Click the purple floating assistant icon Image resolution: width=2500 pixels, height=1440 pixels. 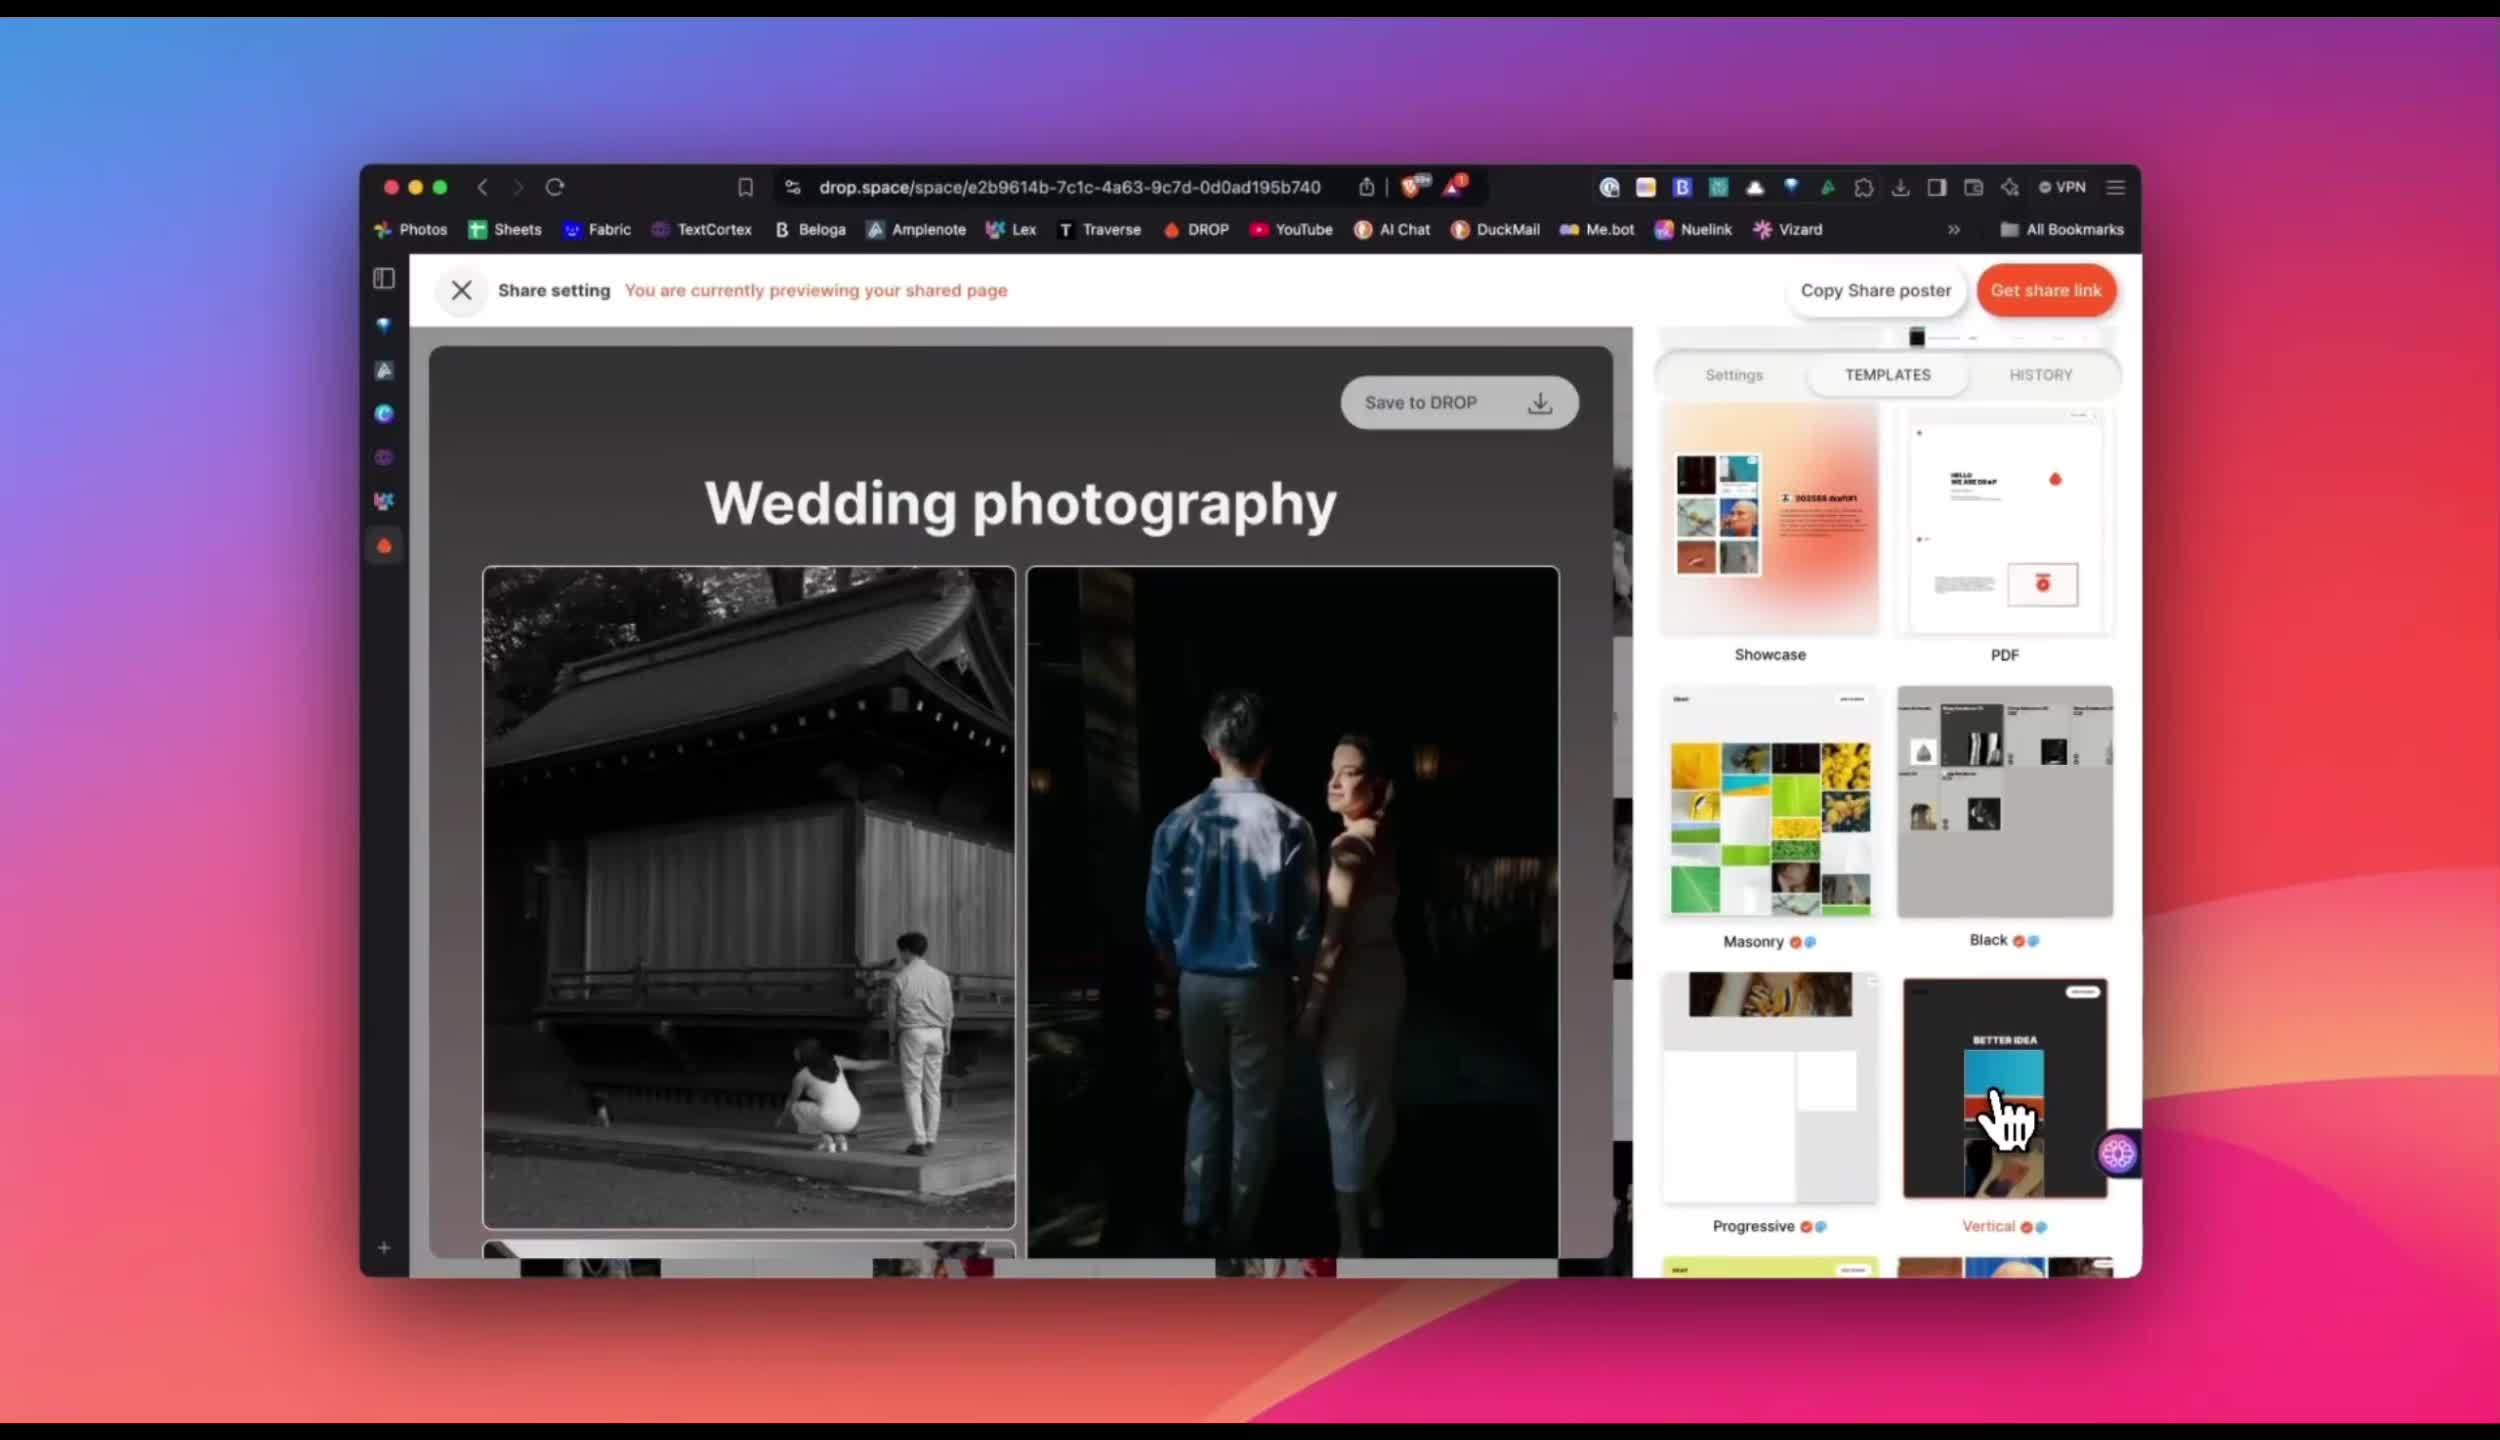(x=2116, y=1154)
